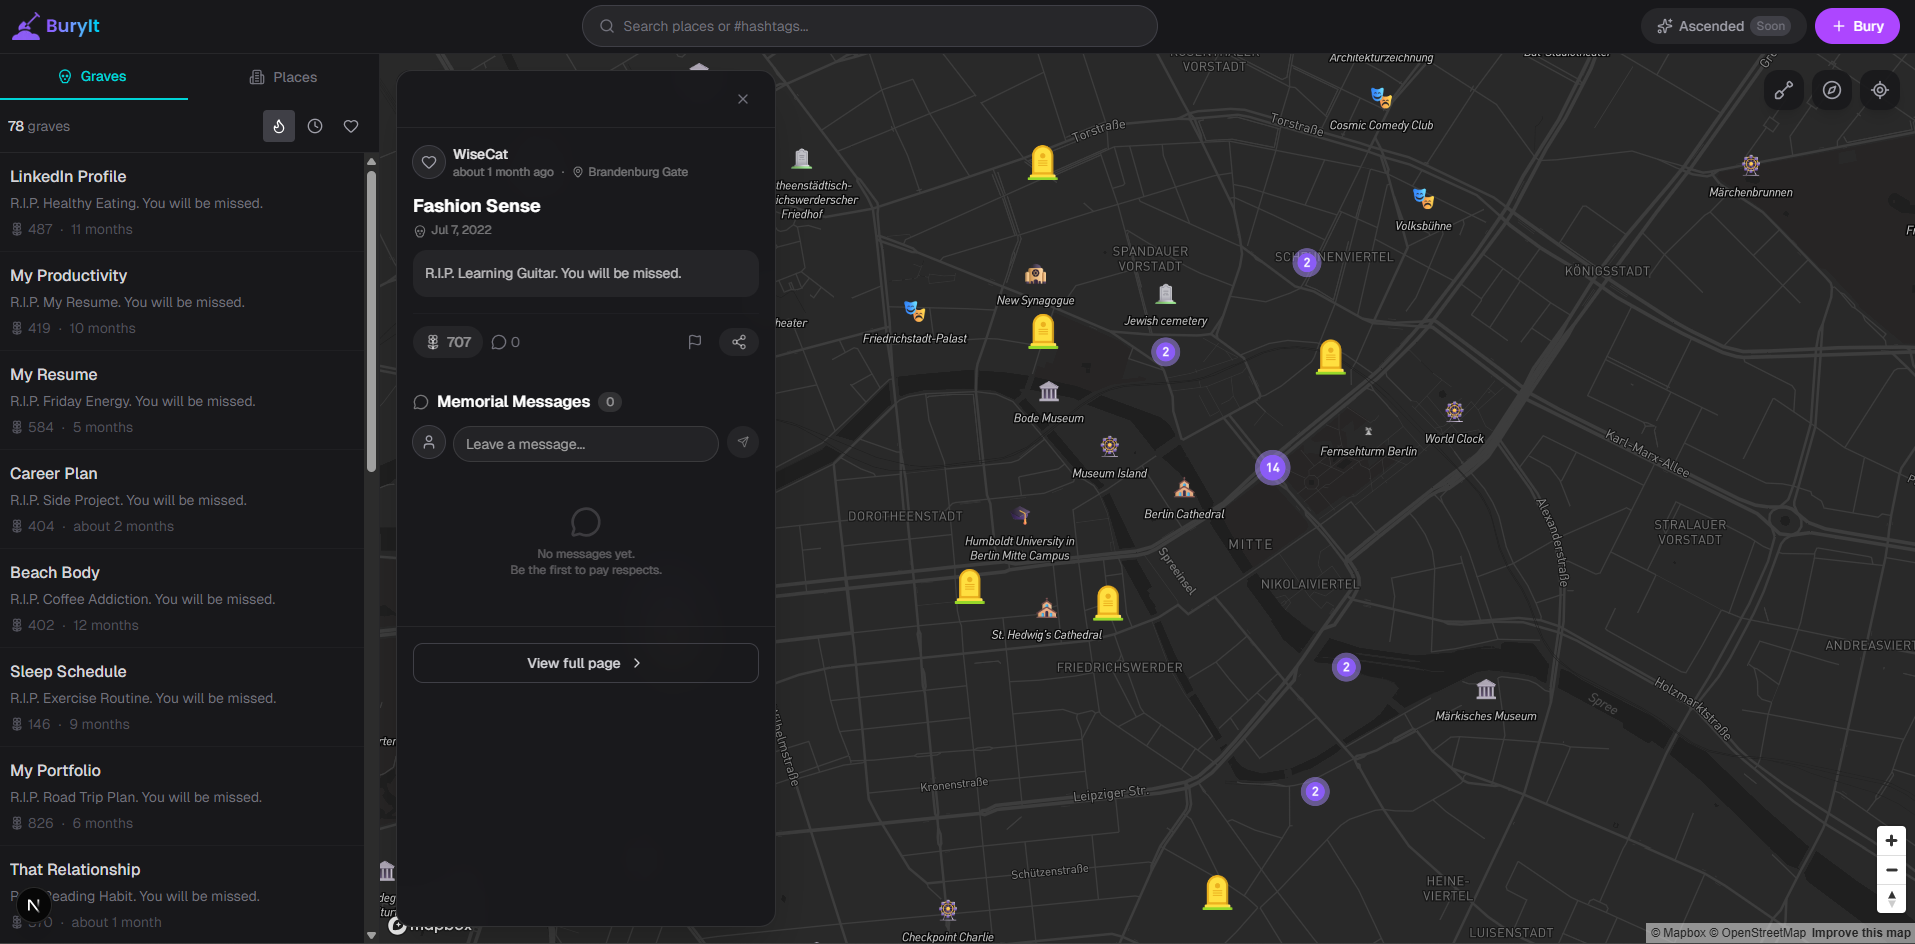Click the World Clock map icon

(x=1454, y=412)
